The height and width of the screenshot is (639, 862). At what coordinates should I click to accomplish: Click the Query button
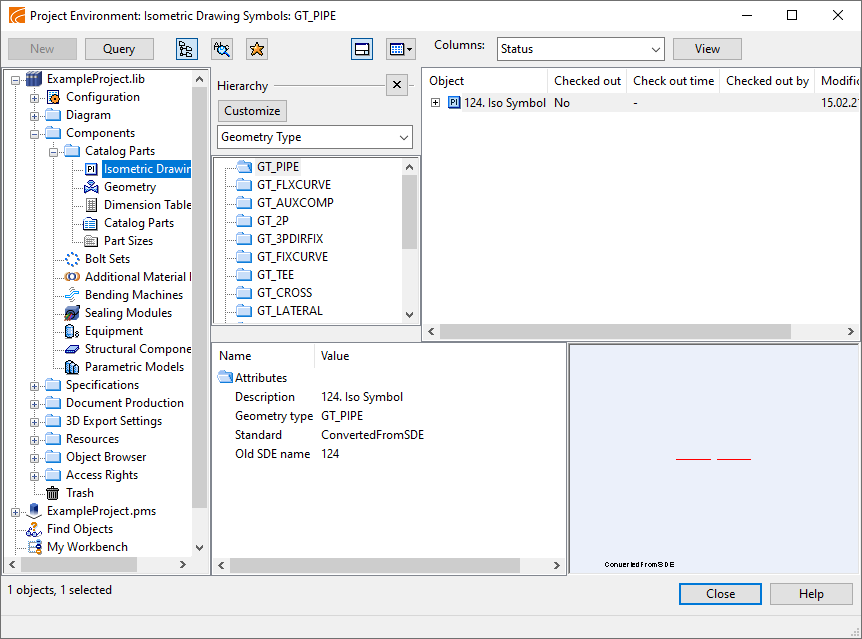click(x=119, y=49)
